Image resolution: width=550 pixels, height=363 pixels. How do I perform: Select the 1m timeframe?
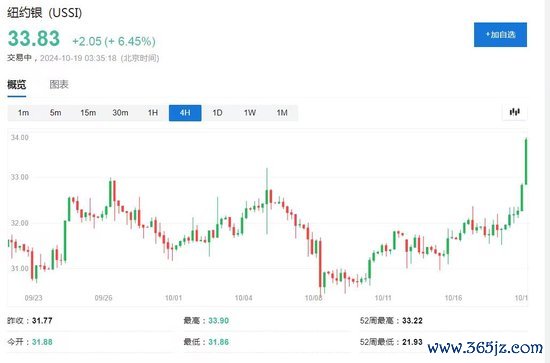pyautogui.click(x=24, y=113)
